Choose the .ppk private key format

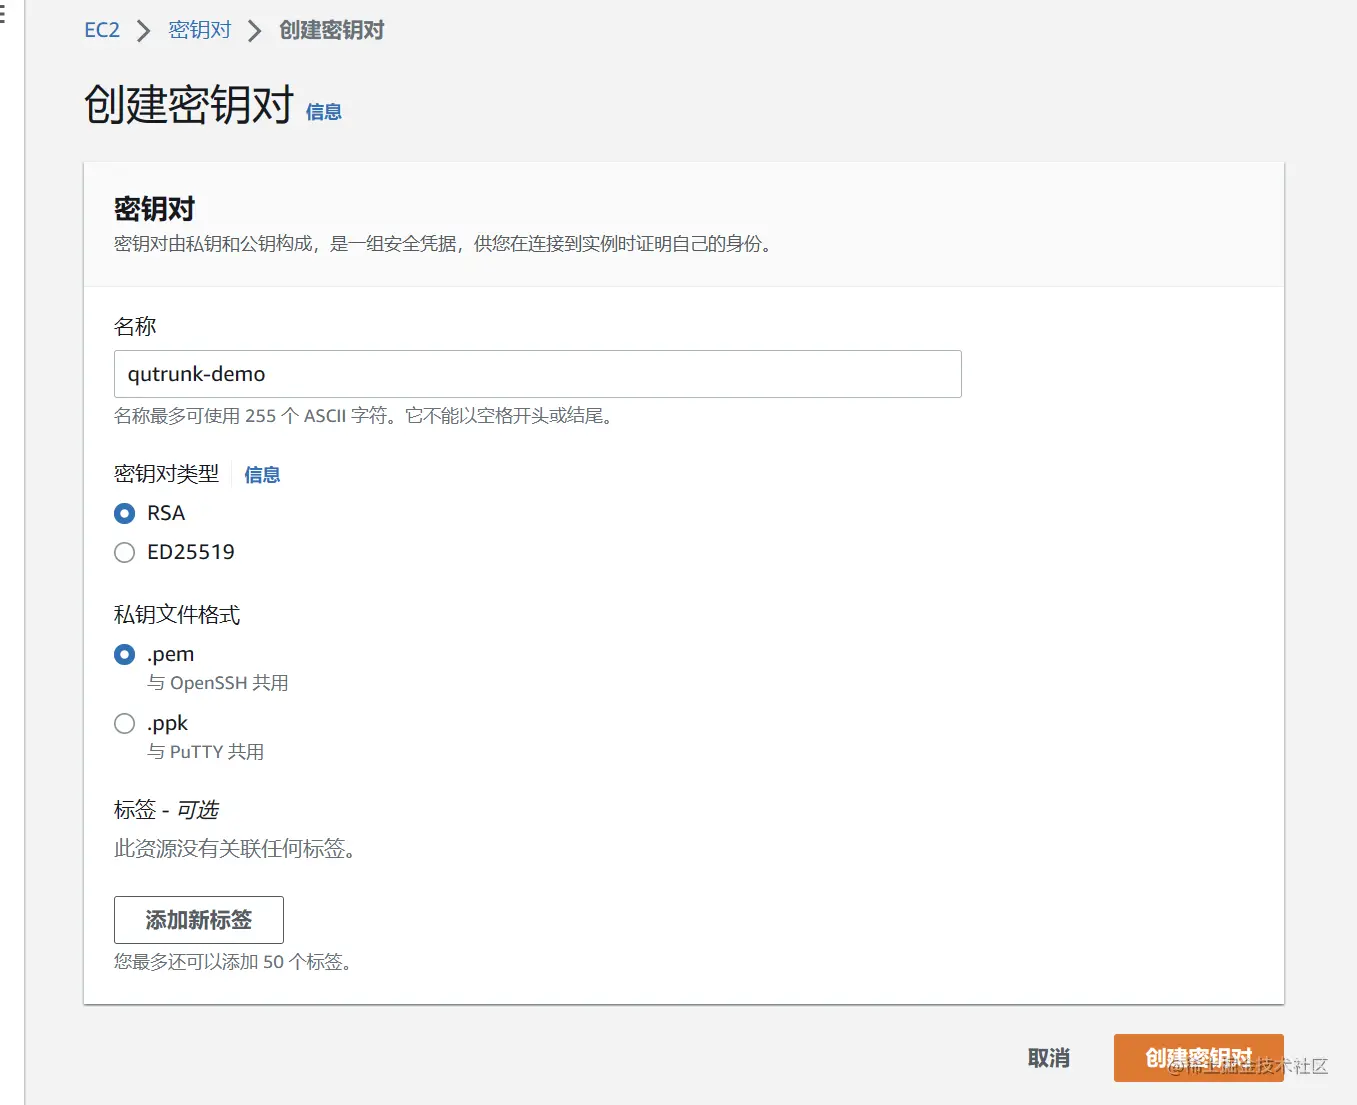point(124,723)
